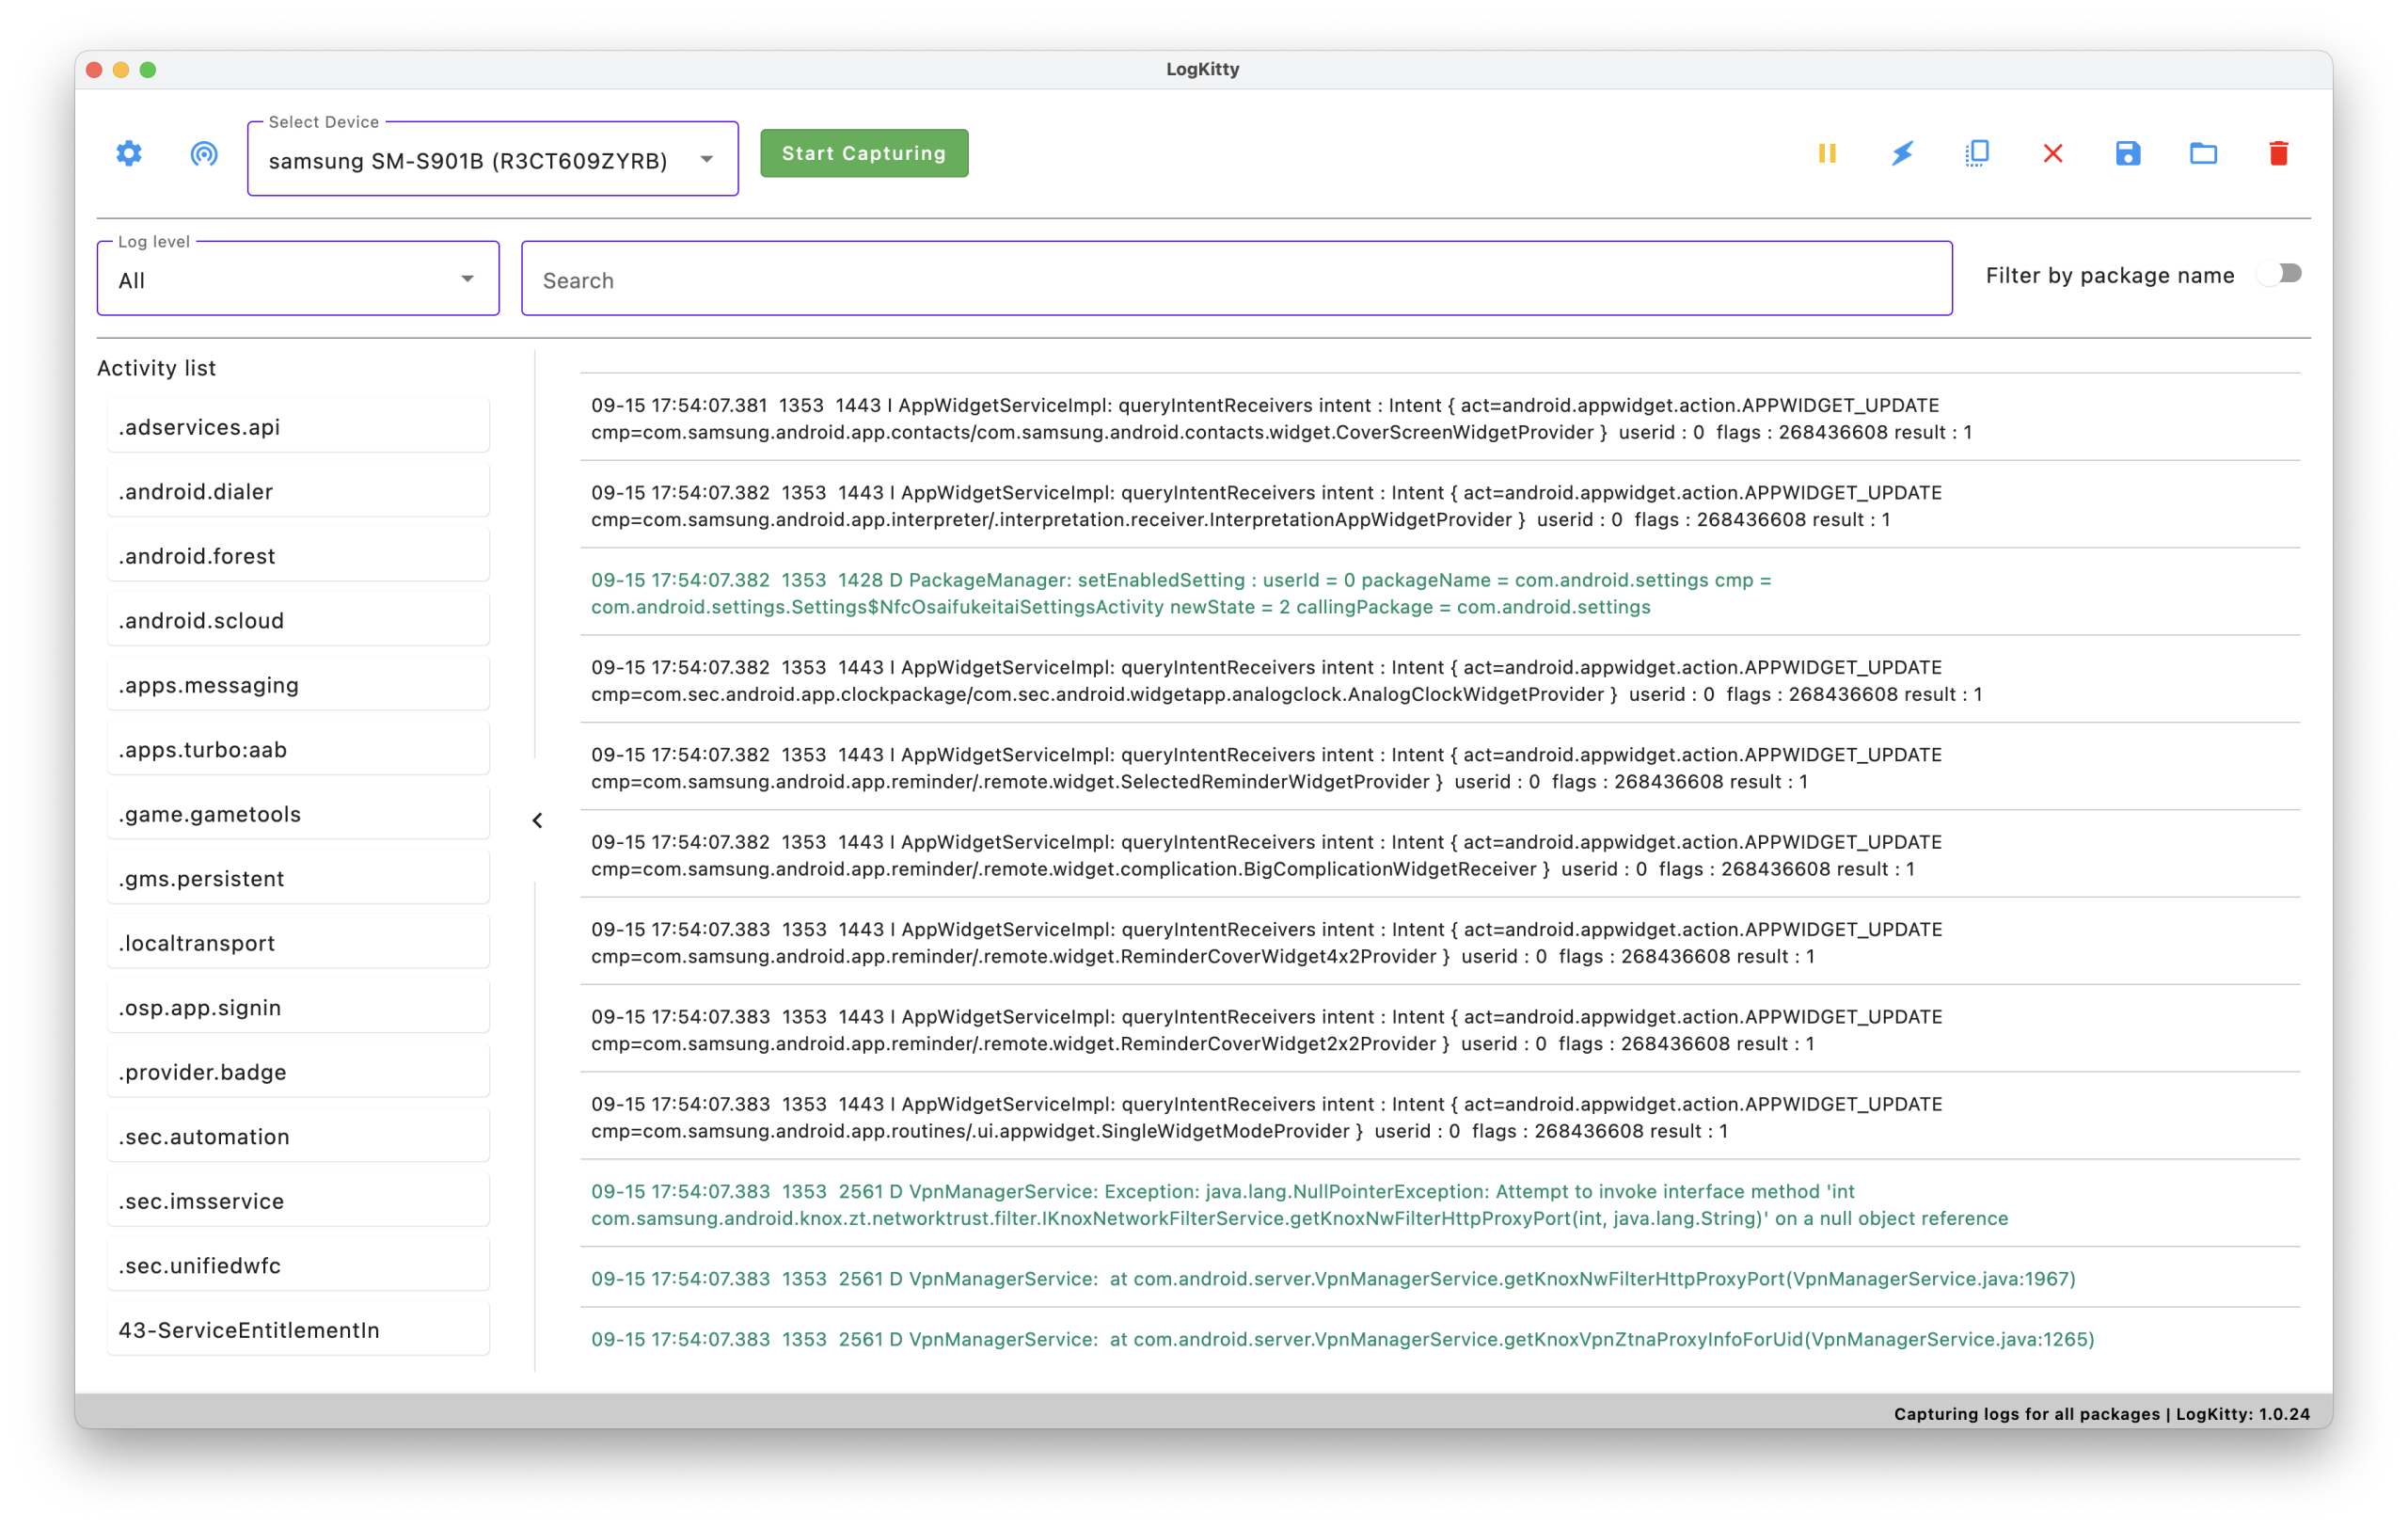The height and width of the screenshot is (1528, 2408).
Task: Select .apps.turbo:aab activity
Action: [298, 749]
